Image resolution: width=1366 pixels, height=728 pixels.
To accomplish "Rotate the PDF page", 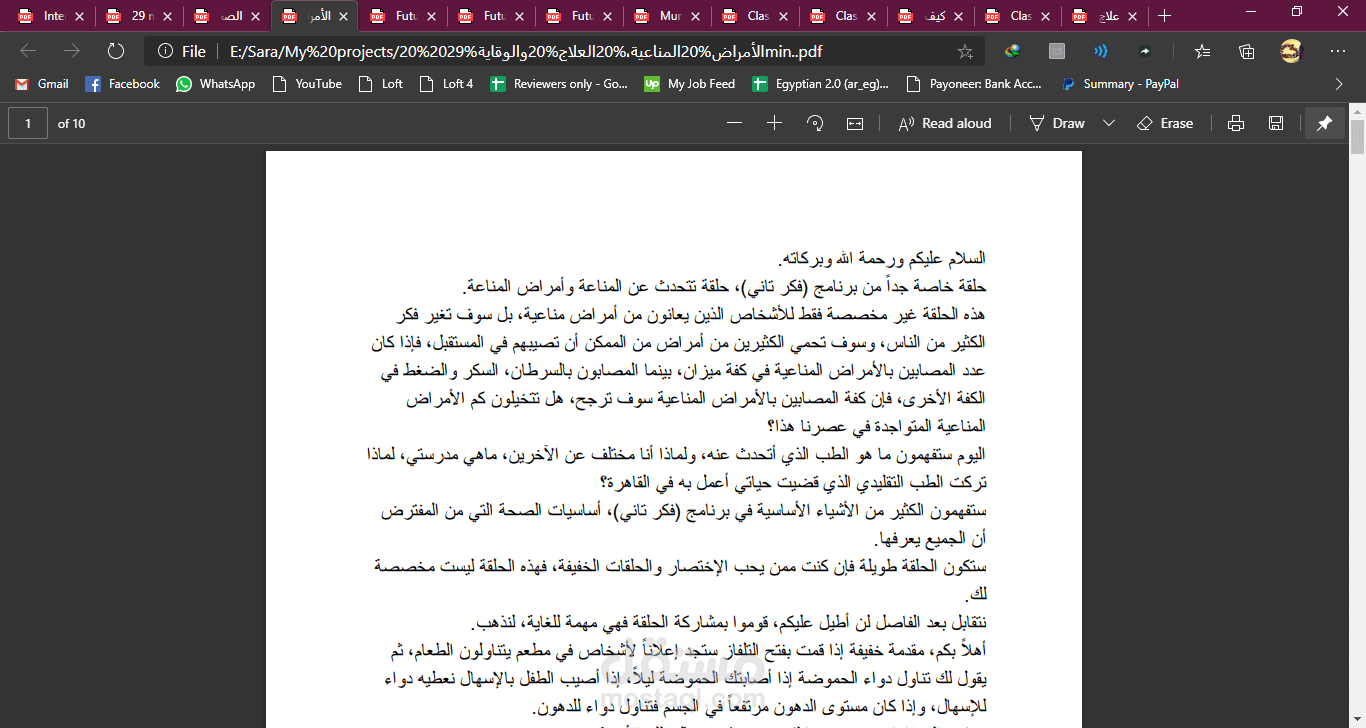I will (815, 123).
